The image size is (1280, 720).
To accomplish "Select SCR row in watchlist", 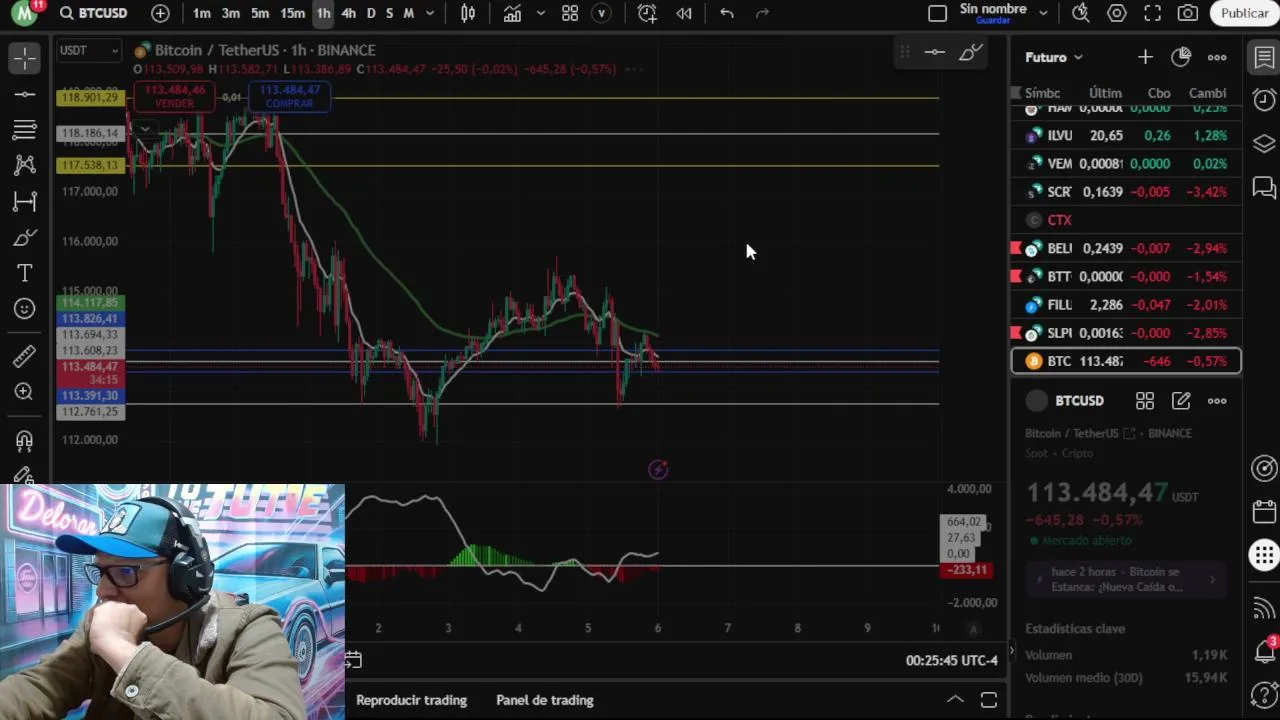I will coord(1126,192).
